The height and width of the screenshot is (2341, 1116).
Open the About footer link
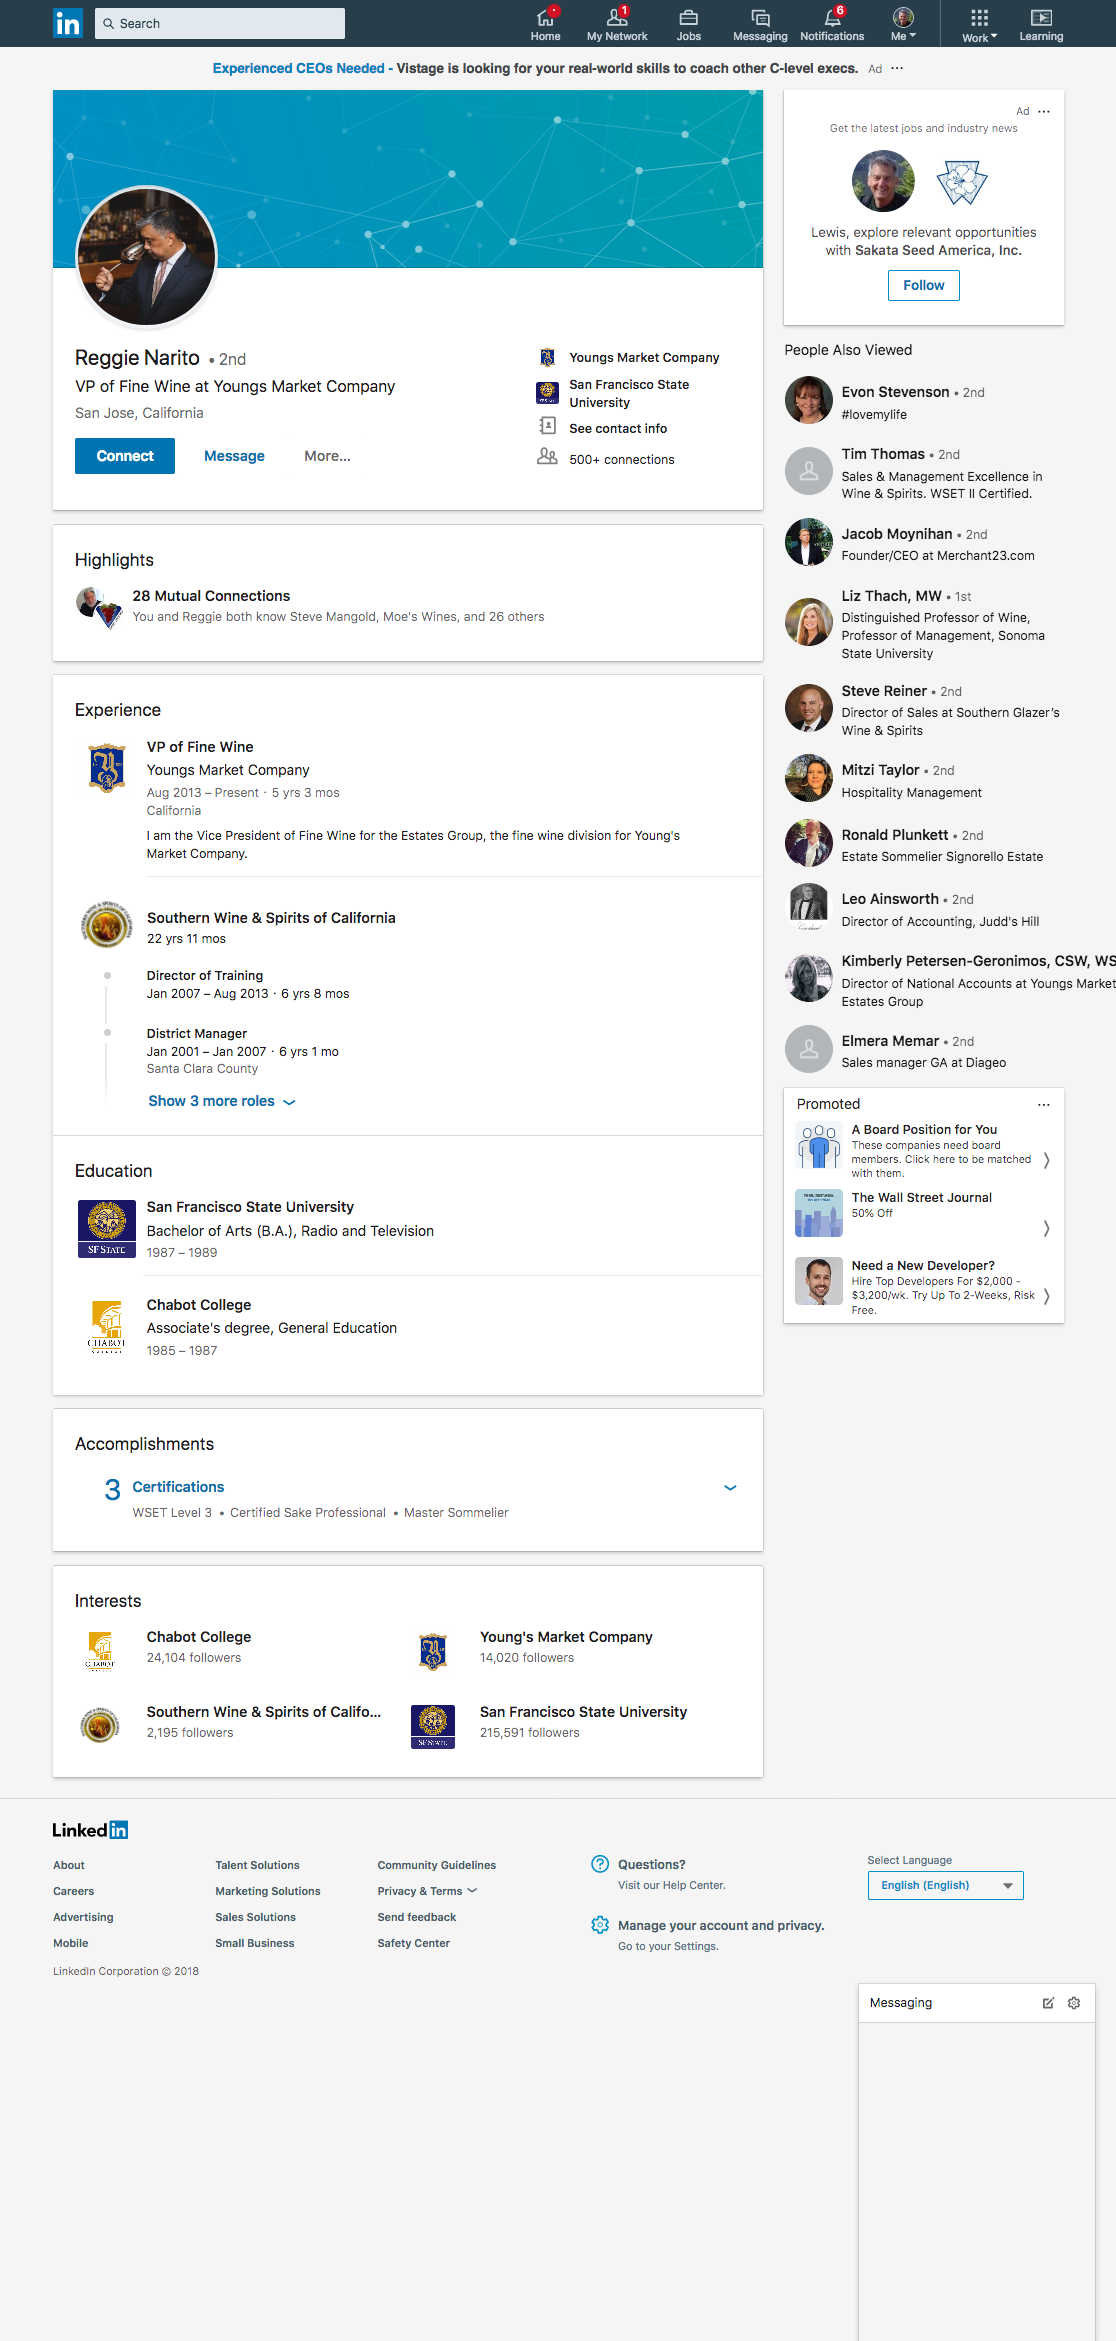click(x=69, y=1865)
